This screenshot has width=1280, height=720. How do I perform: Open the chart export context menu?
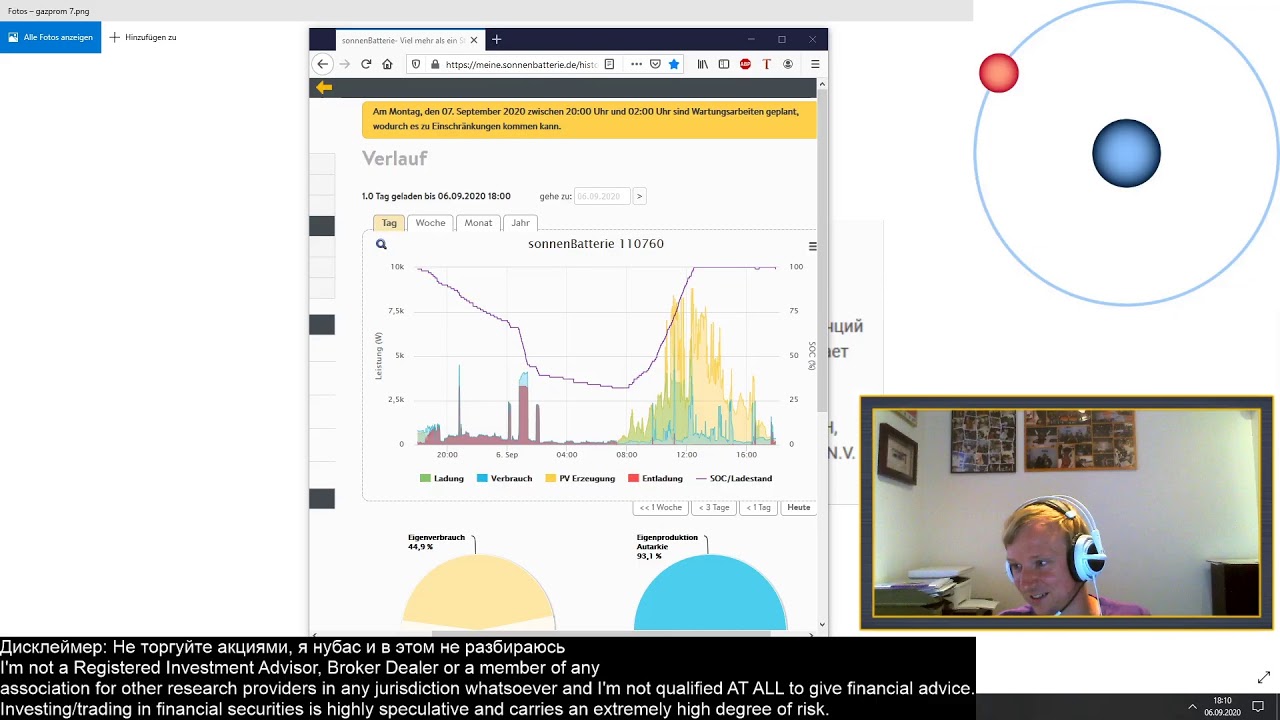click(x=812, y=246)
